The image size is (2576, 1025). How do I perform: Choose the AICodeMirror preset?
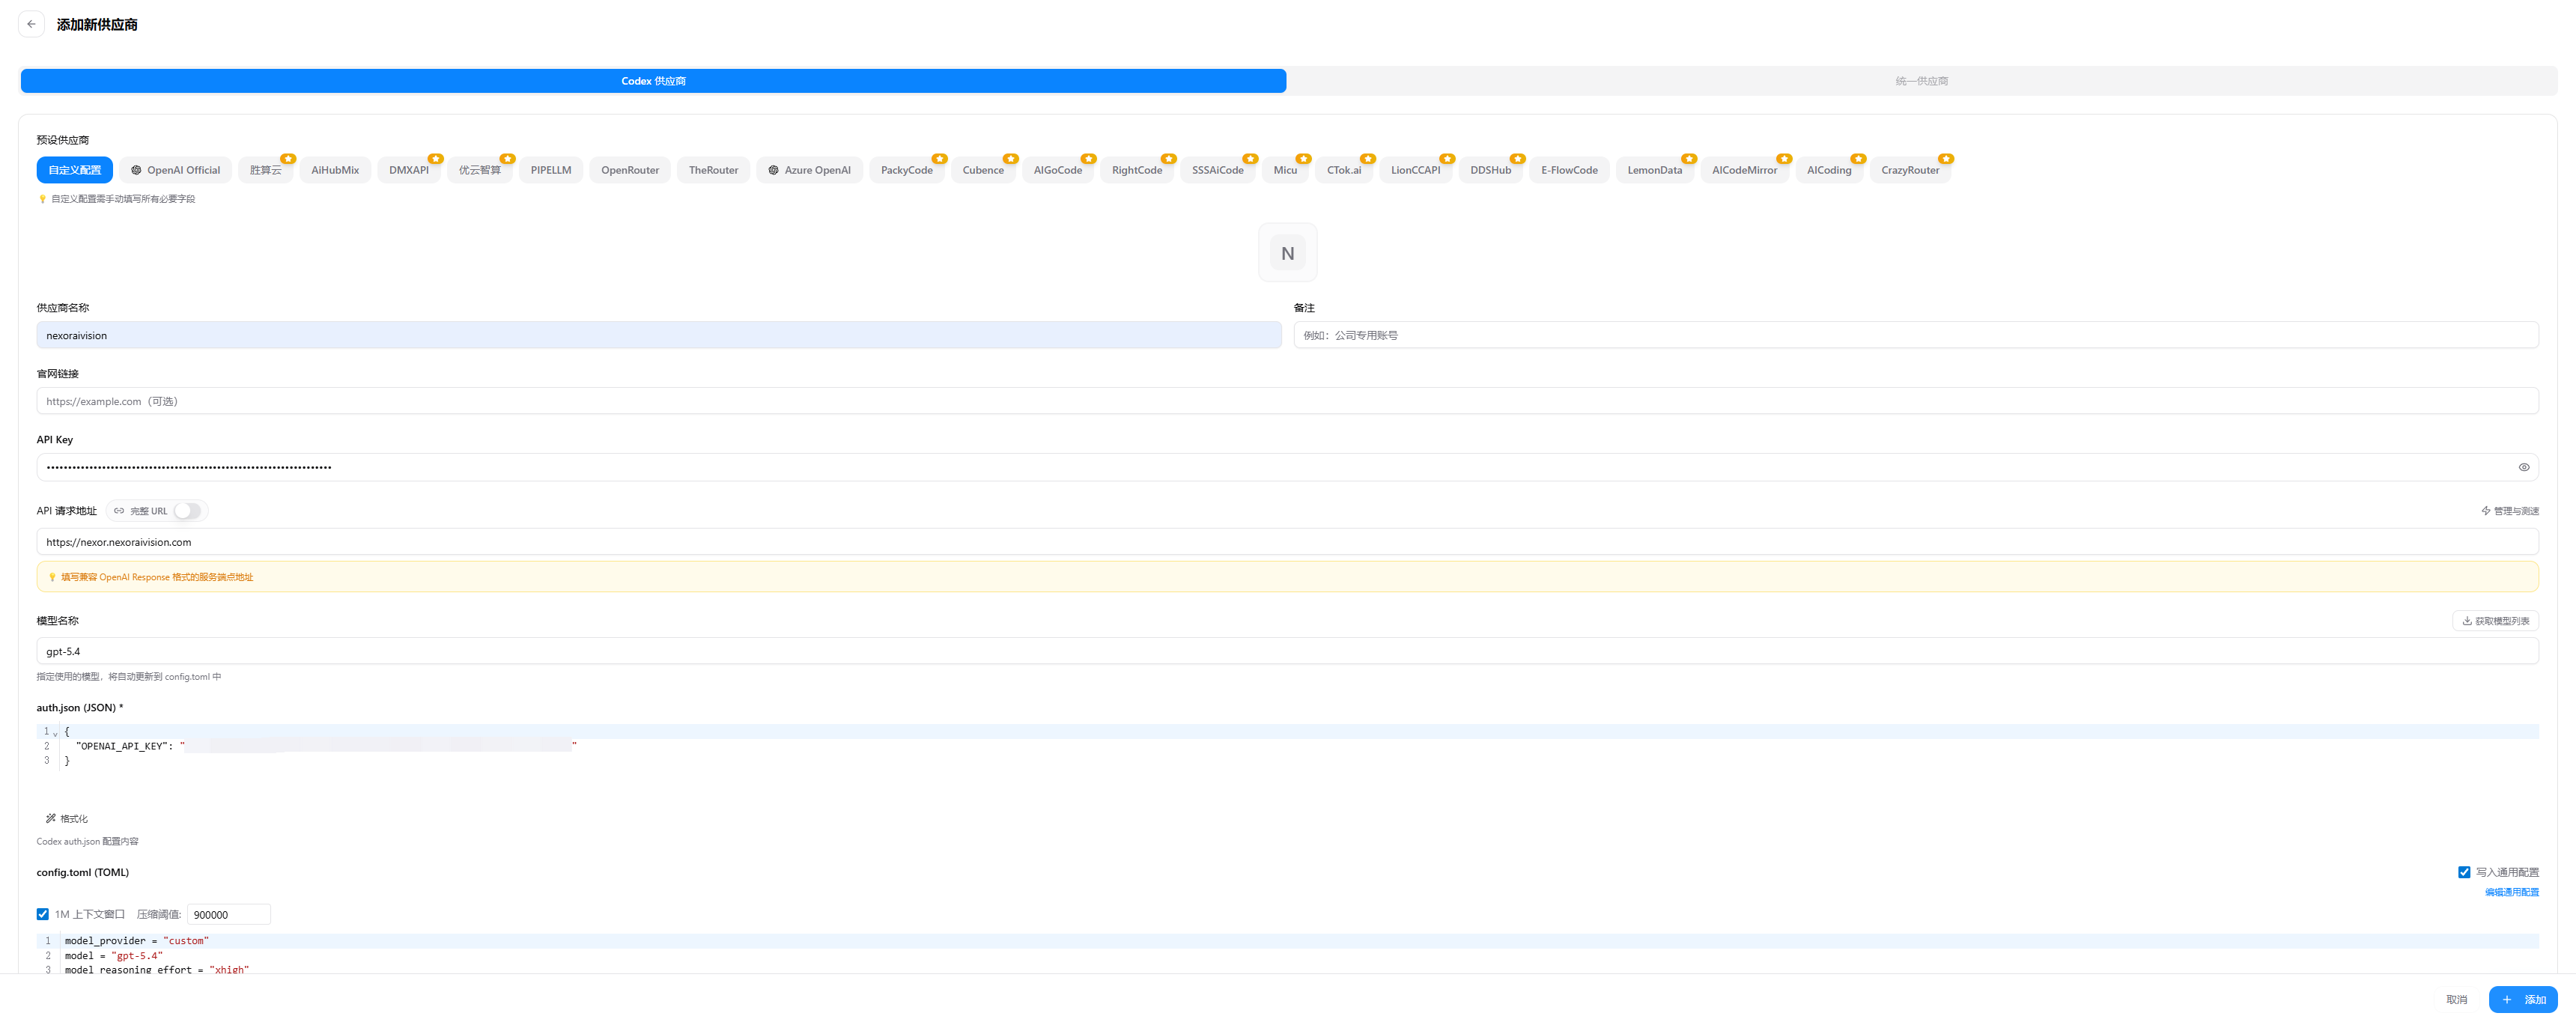1745,170
